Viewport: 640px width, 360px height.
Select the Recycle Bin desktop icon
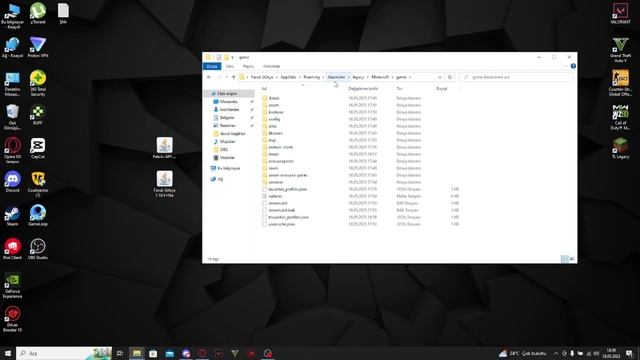tap(12, 117)
